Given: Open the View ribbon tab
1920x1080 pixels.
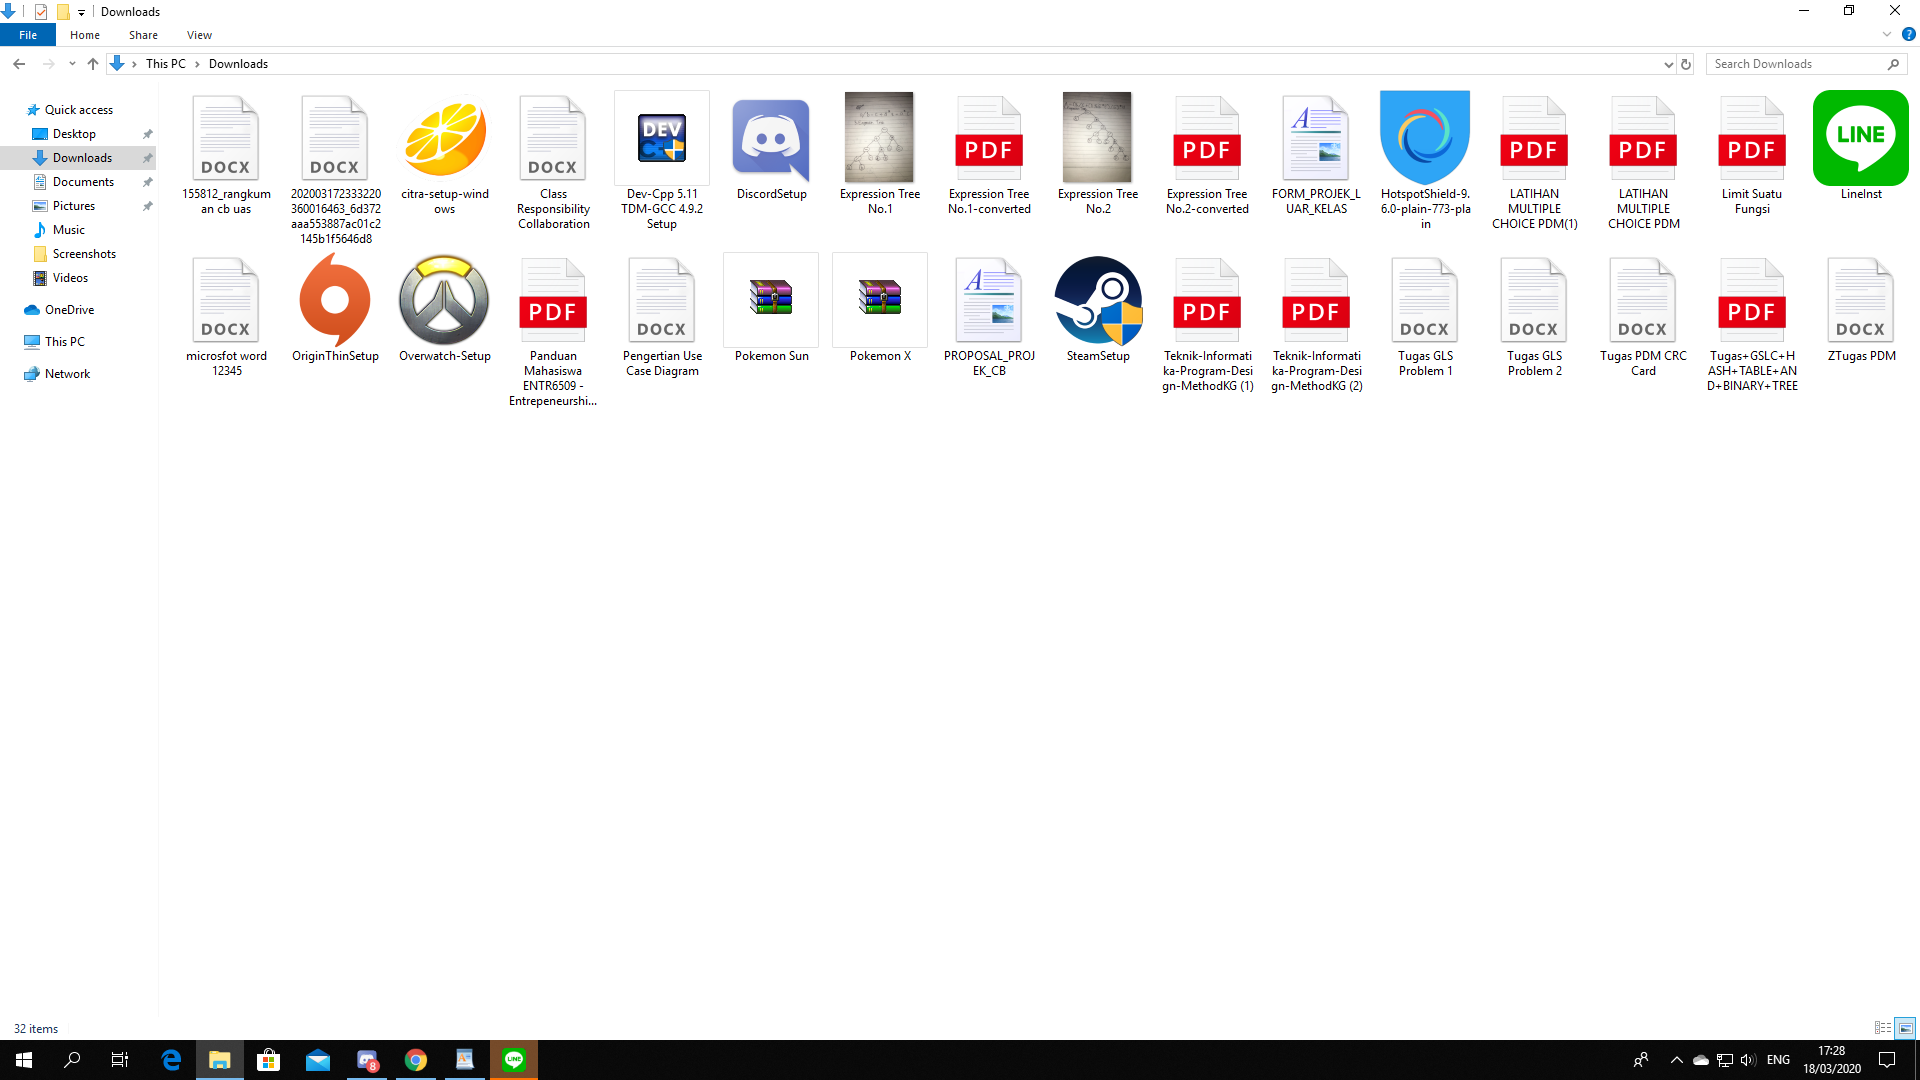Looking at the screenshot, I should (199, 35).
